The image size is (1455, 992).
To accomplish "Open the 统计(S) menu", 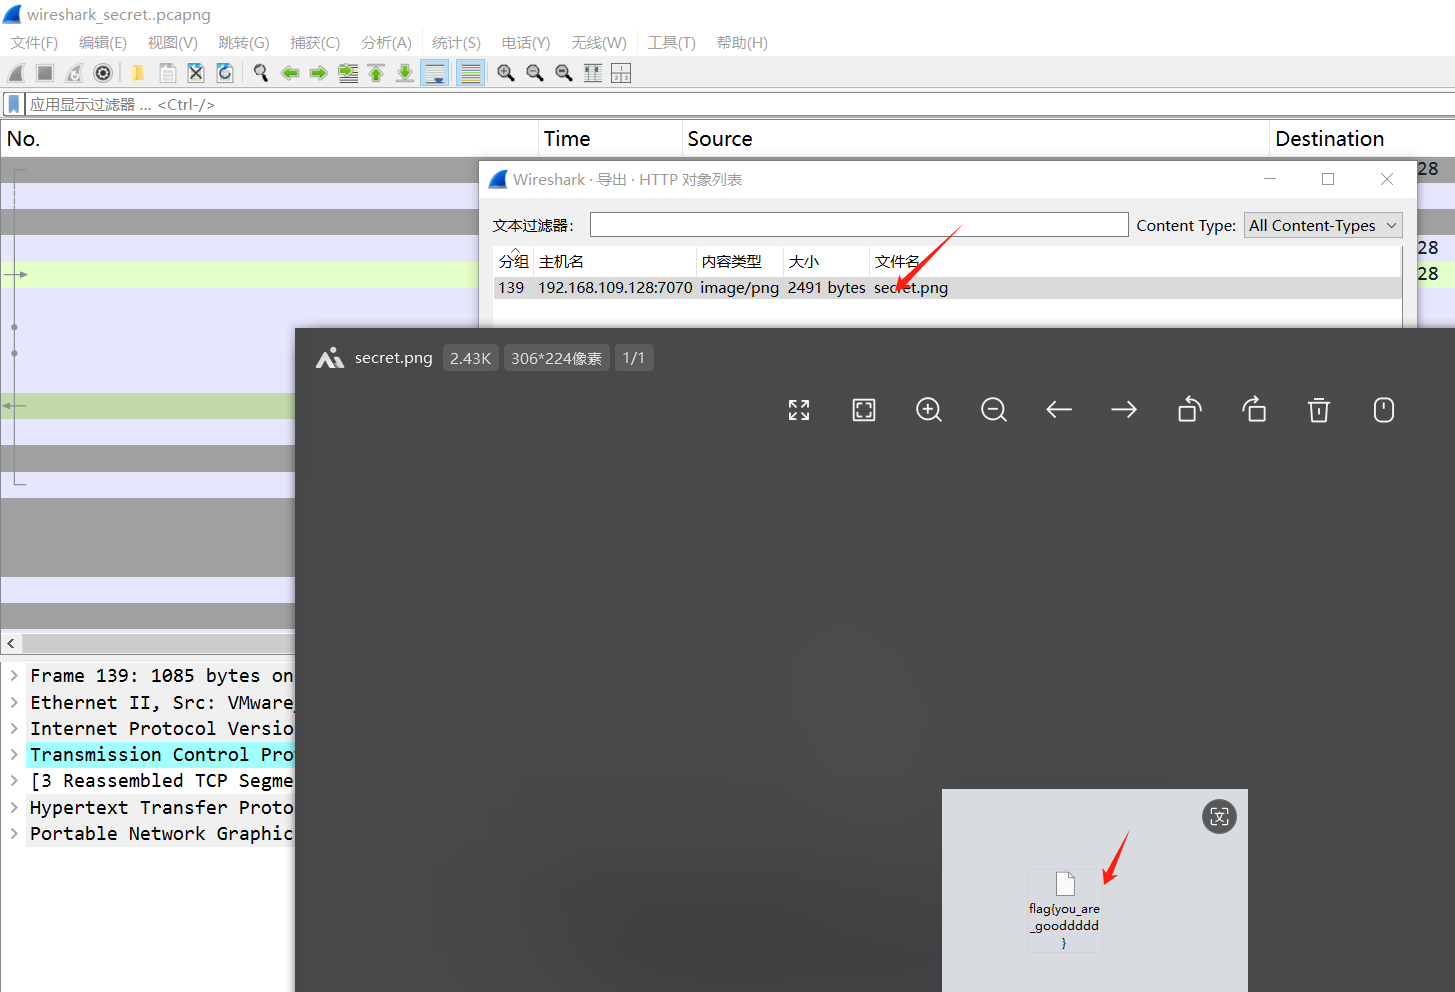I will point(456,43).
